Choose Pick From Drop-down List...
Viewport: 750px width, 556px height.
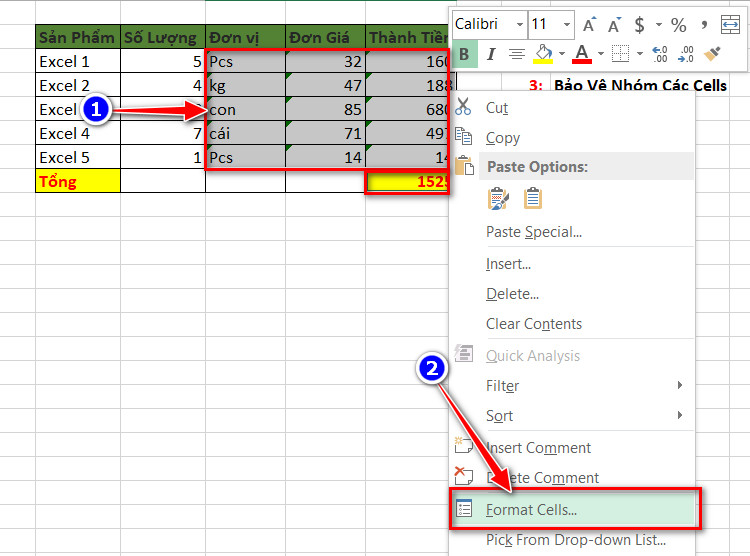(x=575, y=540)
